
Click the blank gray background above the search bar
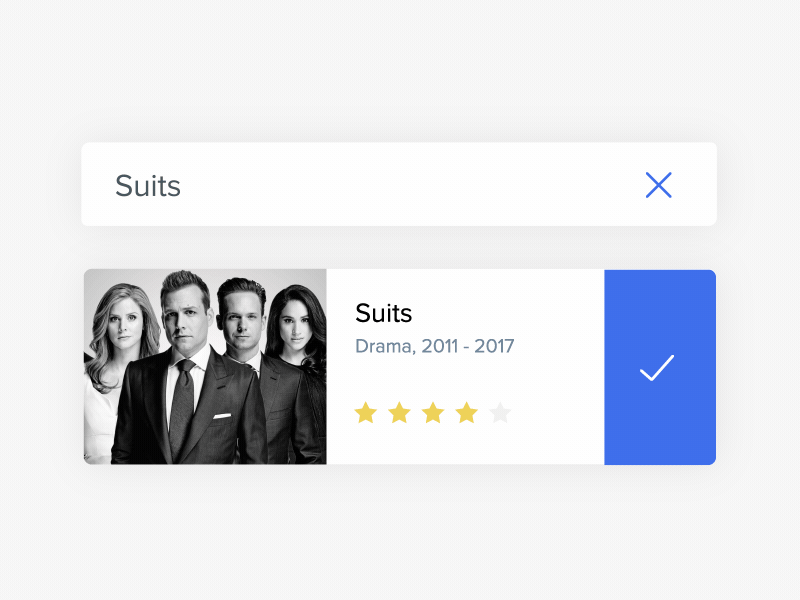point(400,70)
